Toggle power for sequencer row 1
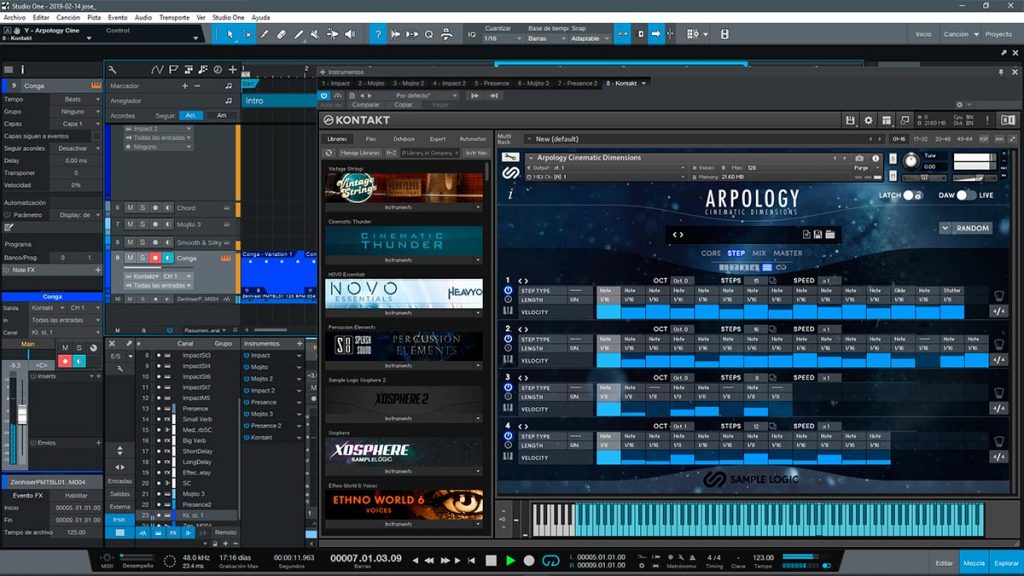Screen dimensions: 1024x576 click(508, 290)
